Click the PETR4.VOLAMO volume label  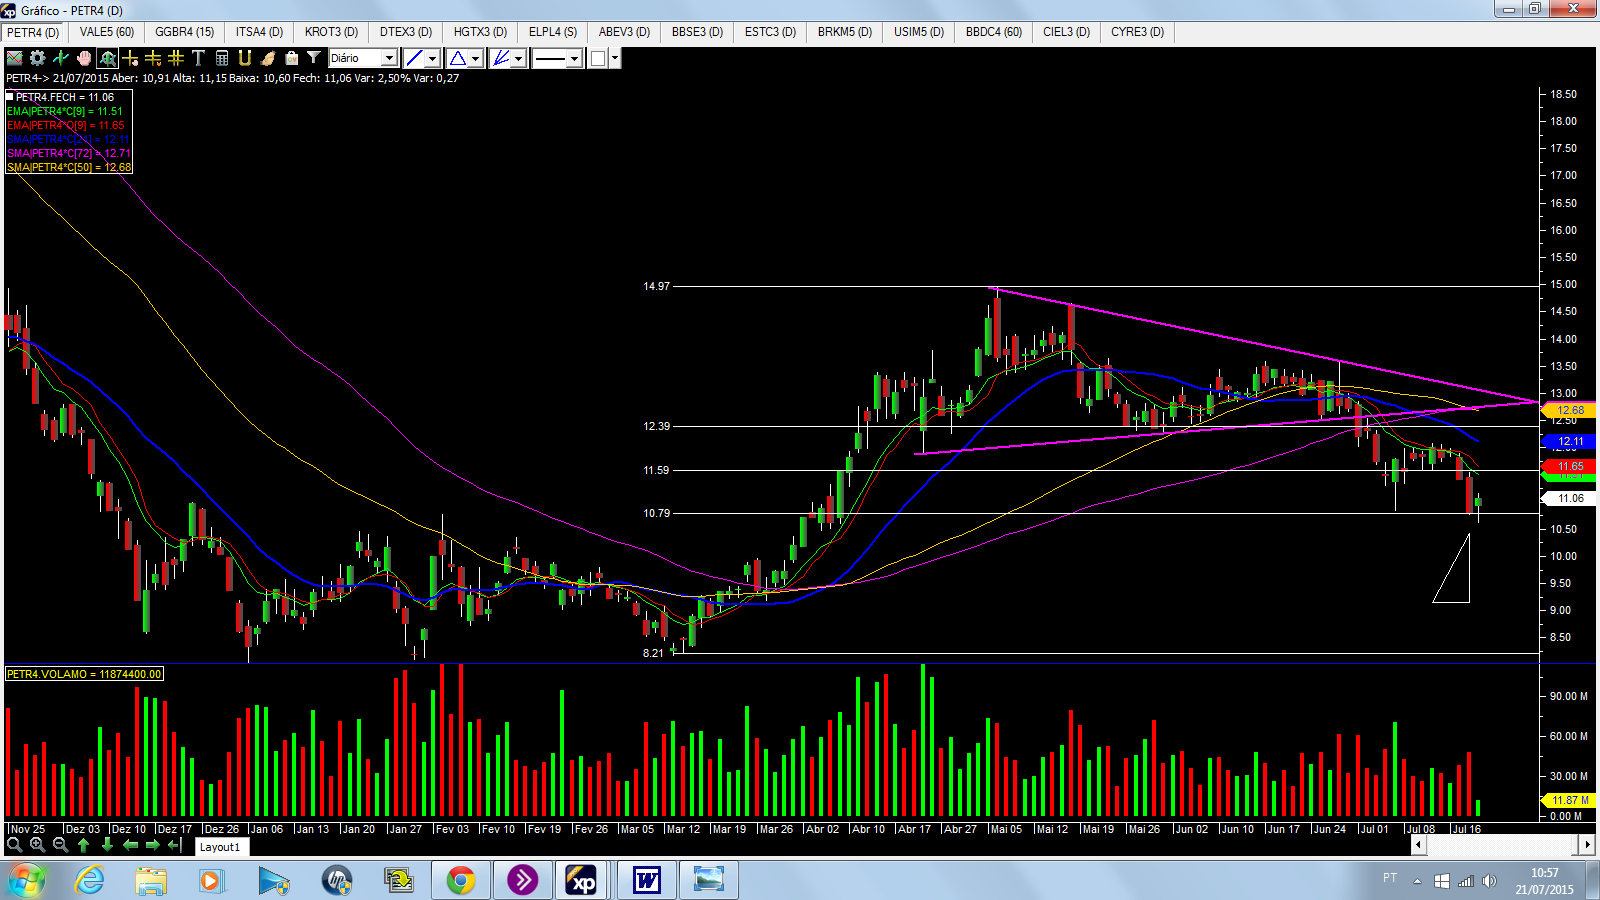pos(84,674)
